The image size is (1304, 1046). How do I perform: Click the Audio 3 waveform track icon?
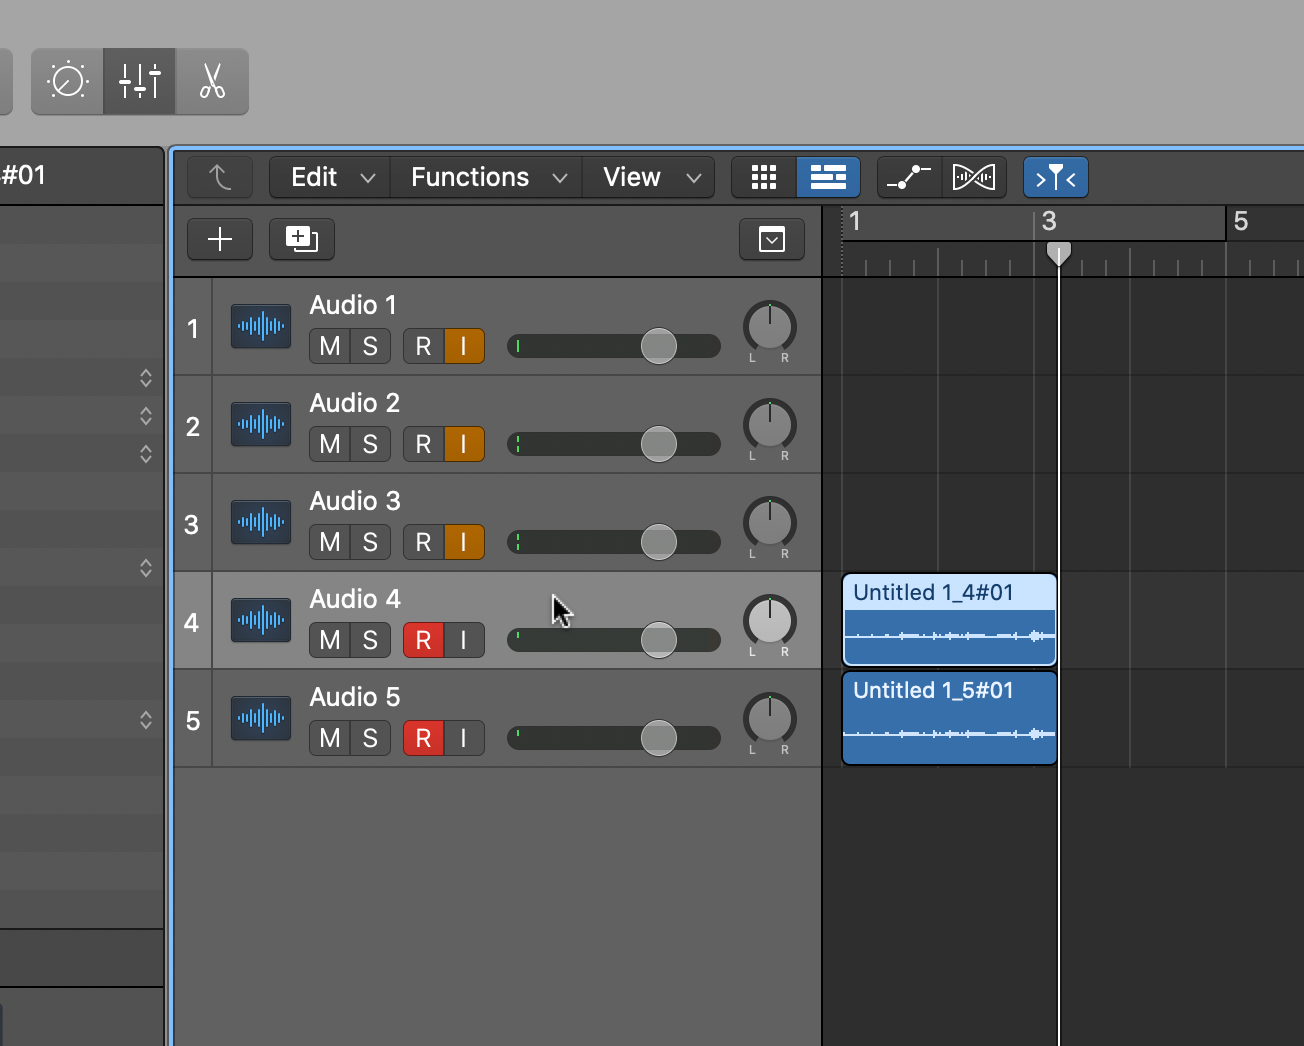click(261, 522)
